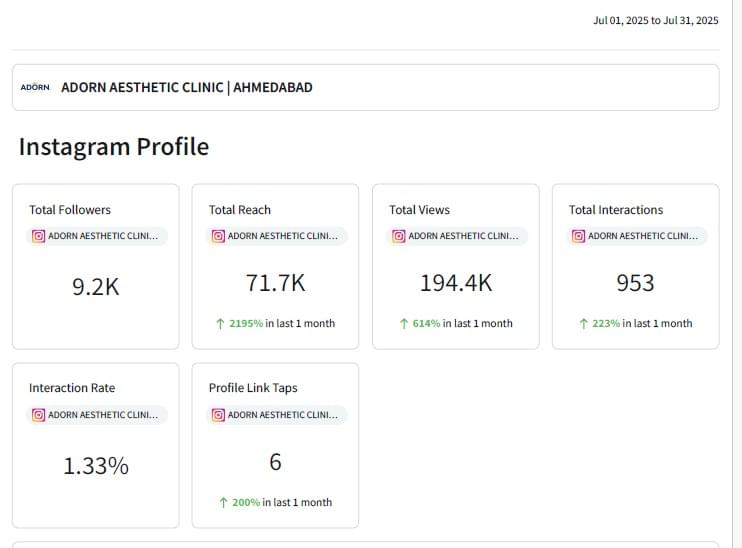Screen dimensions: 742x548
Task: Click Instagram icon in Total Views card
Action: (x=399, y=237)
